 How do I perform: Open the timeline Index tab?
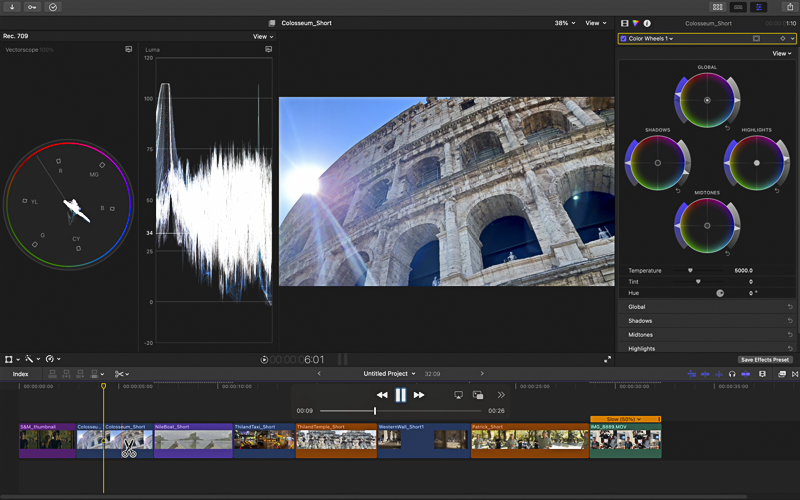(20, 374)
